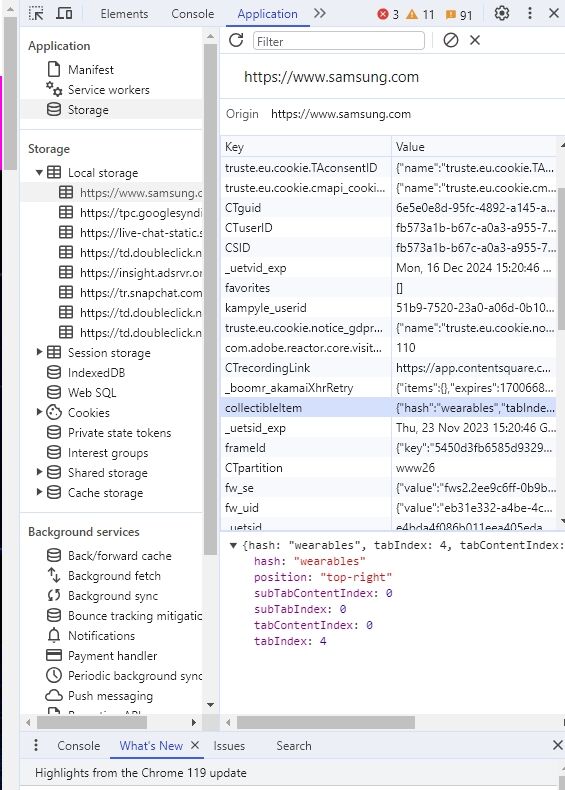Close the bottom drawer
The image size is (565, 790).
click(557, 745)
